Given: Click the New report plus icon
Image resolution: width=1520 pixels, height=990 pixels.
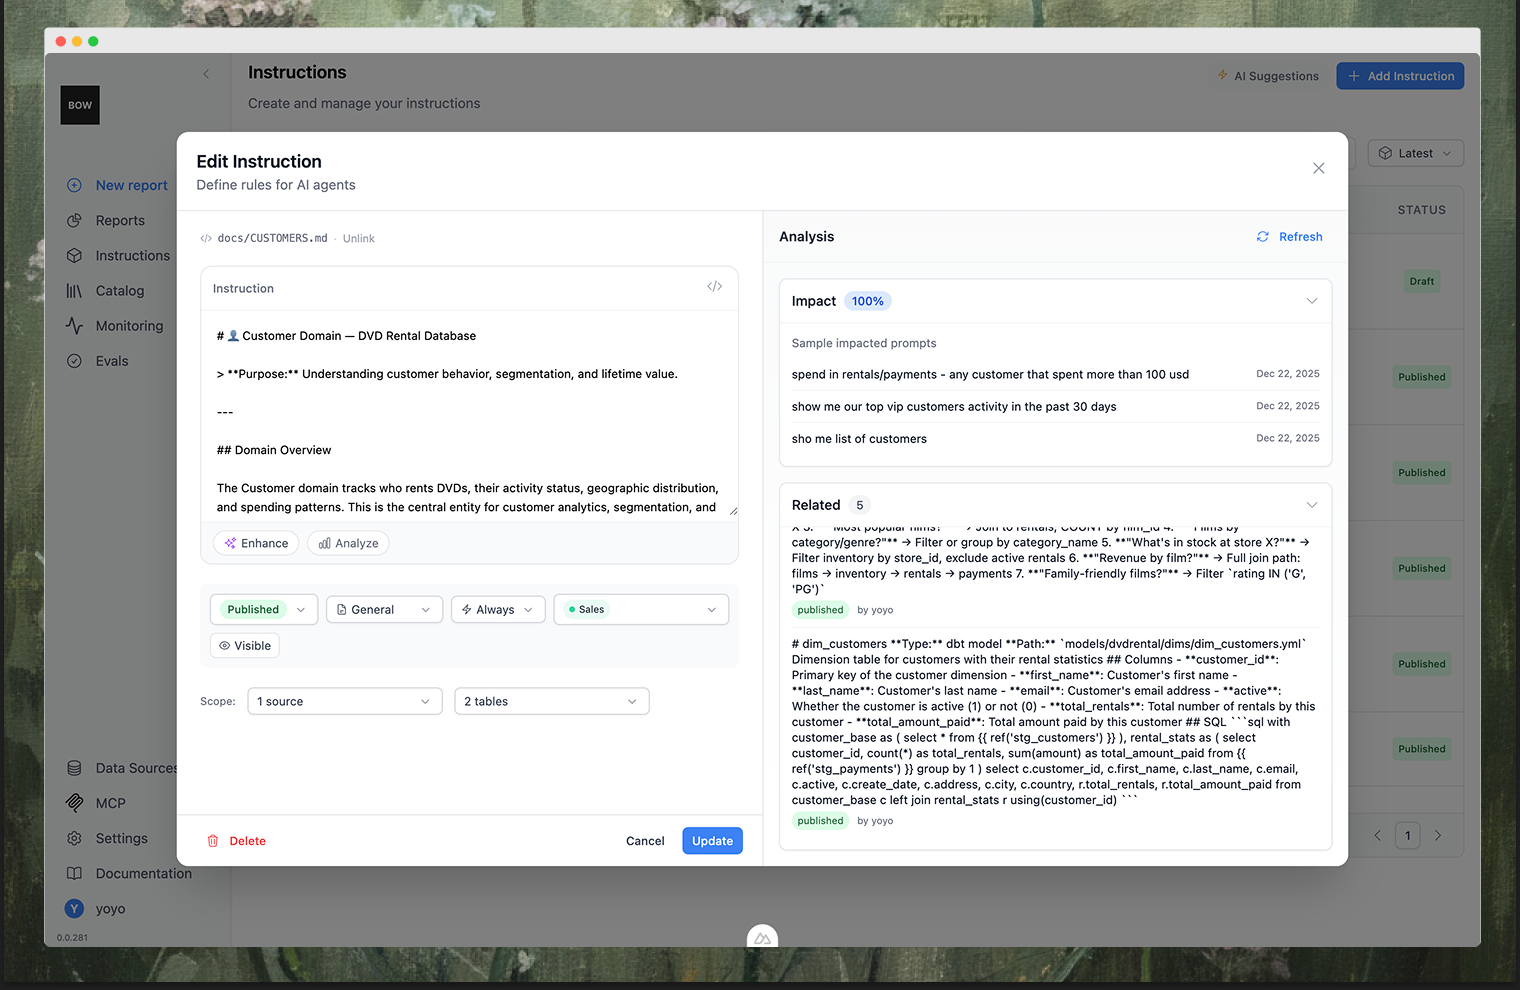Looking at the screenshot, I should tap(74, 185).
